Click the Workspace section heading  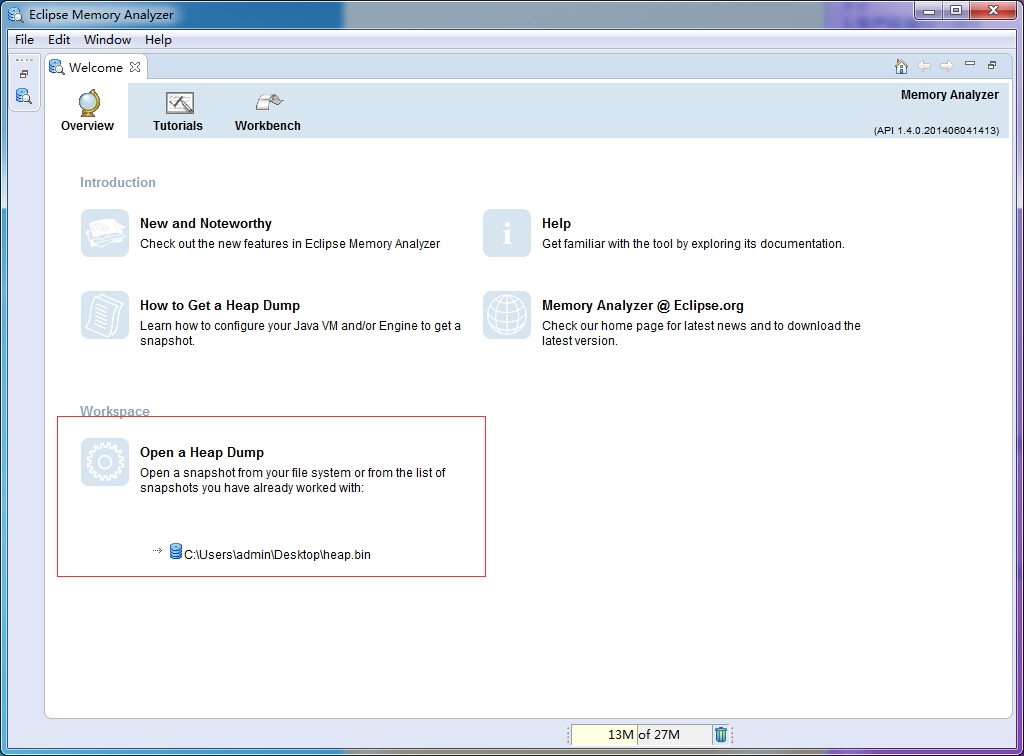(x=115, y=411)
